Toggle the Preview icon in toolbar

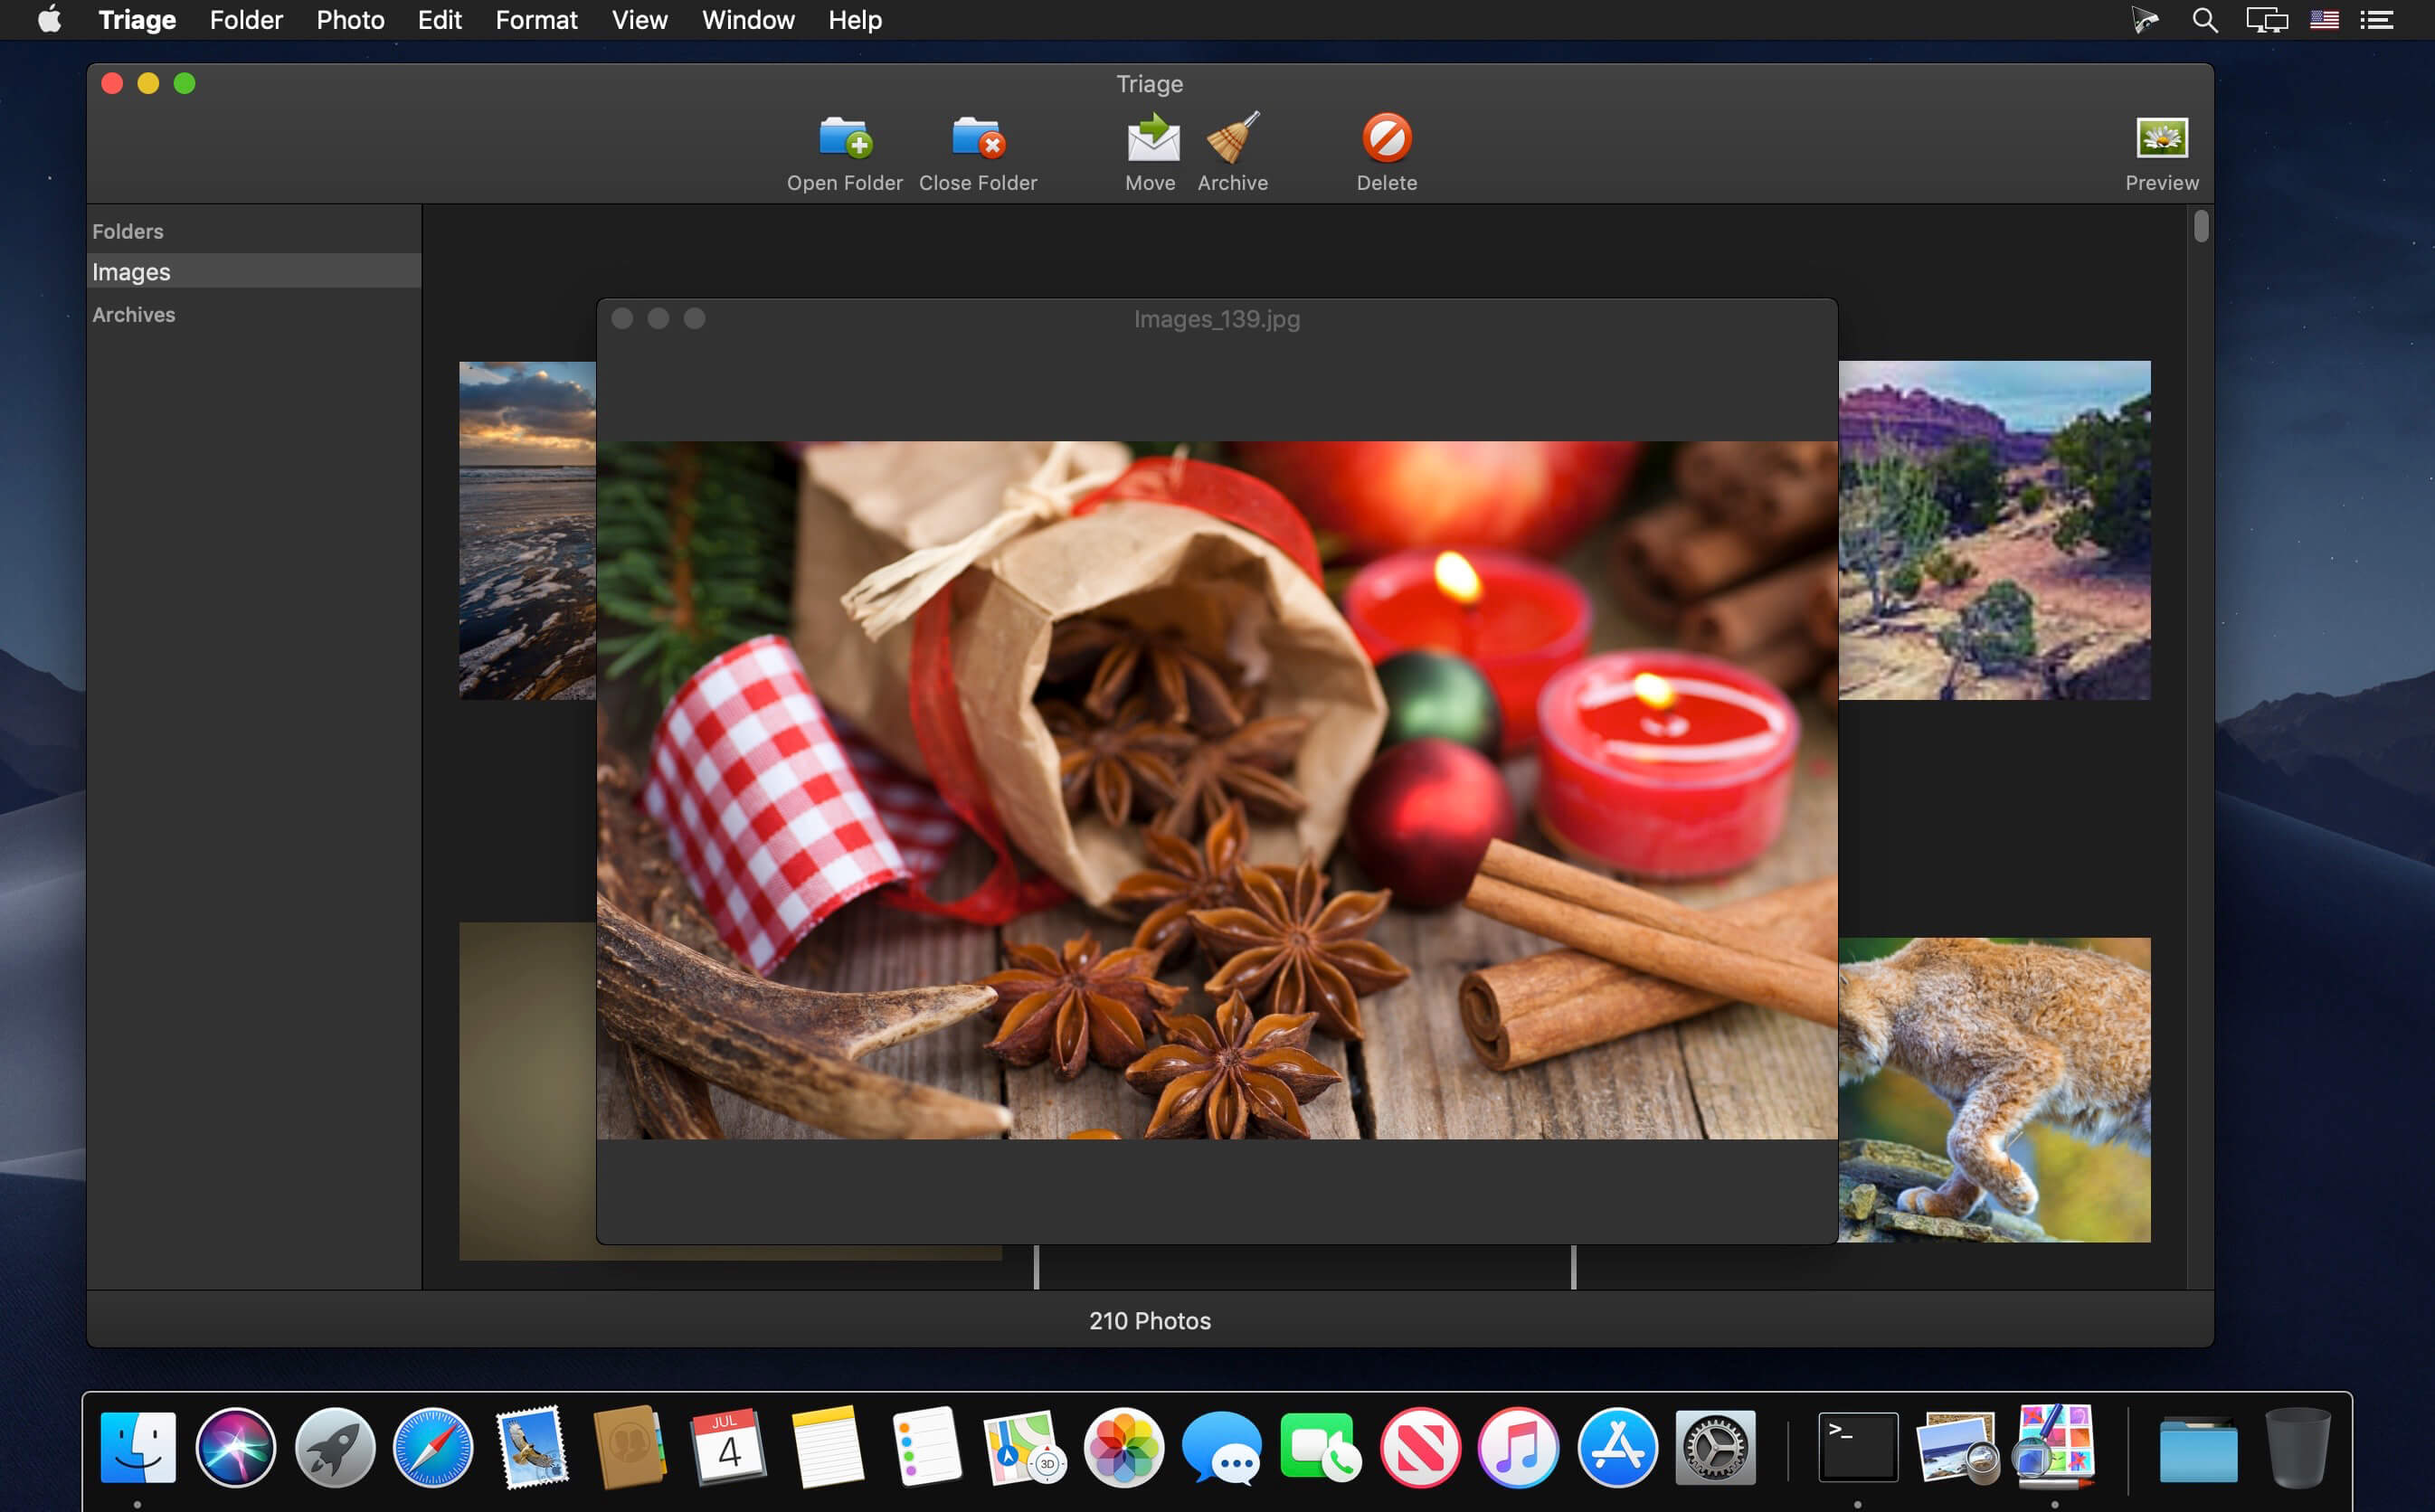[2162, 138]
